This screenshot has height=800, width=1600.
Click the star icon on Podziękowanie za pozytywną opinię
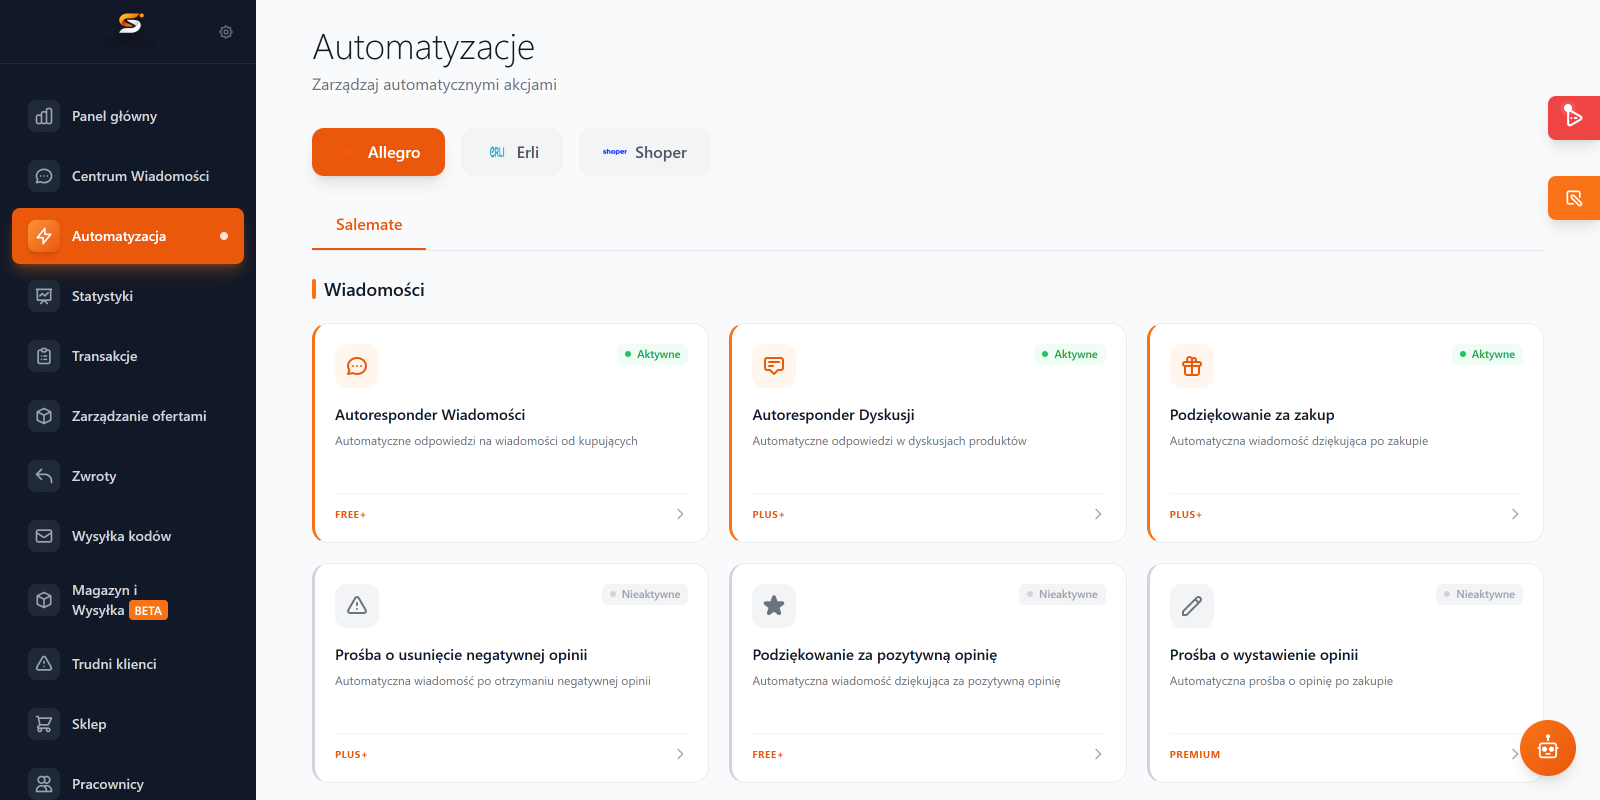pos(774,606)
